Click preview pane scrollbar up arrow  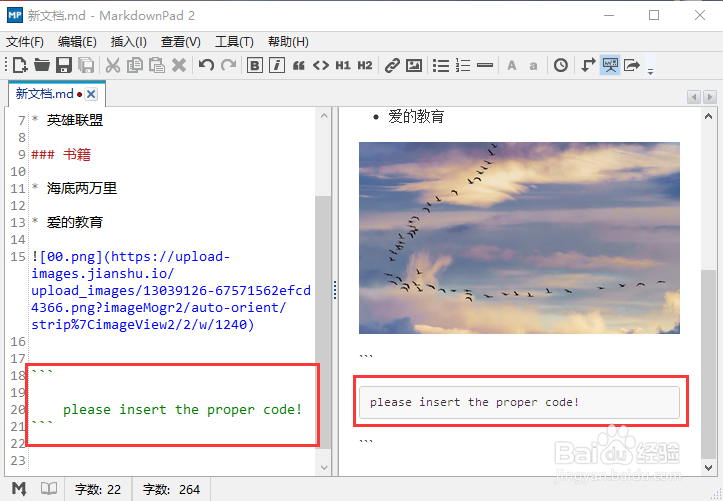coord(709,116)
